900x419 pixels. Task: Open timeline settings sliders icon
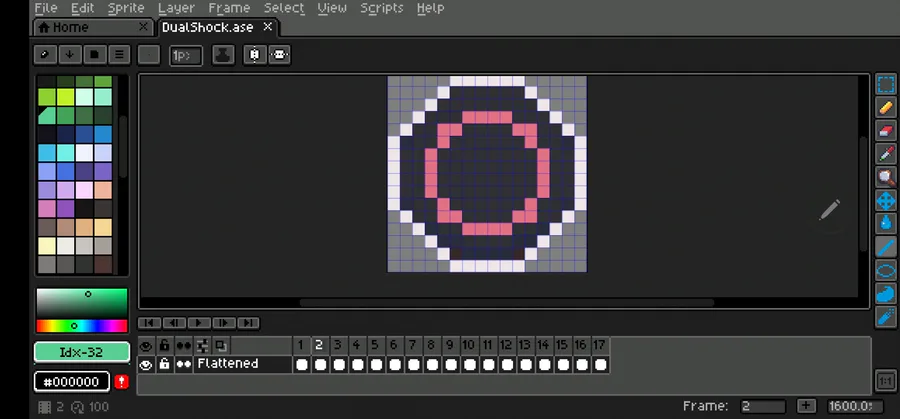pyautogui.click(x=202, y=346)
